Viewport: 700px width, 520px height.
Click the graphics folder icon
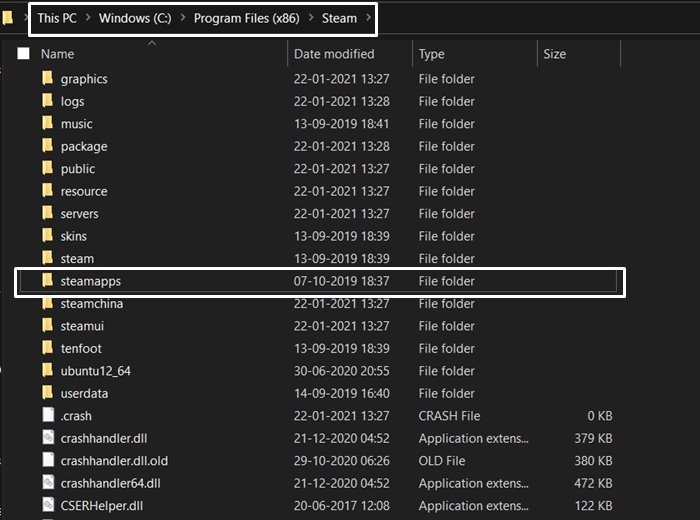click(x=47, y=78)
